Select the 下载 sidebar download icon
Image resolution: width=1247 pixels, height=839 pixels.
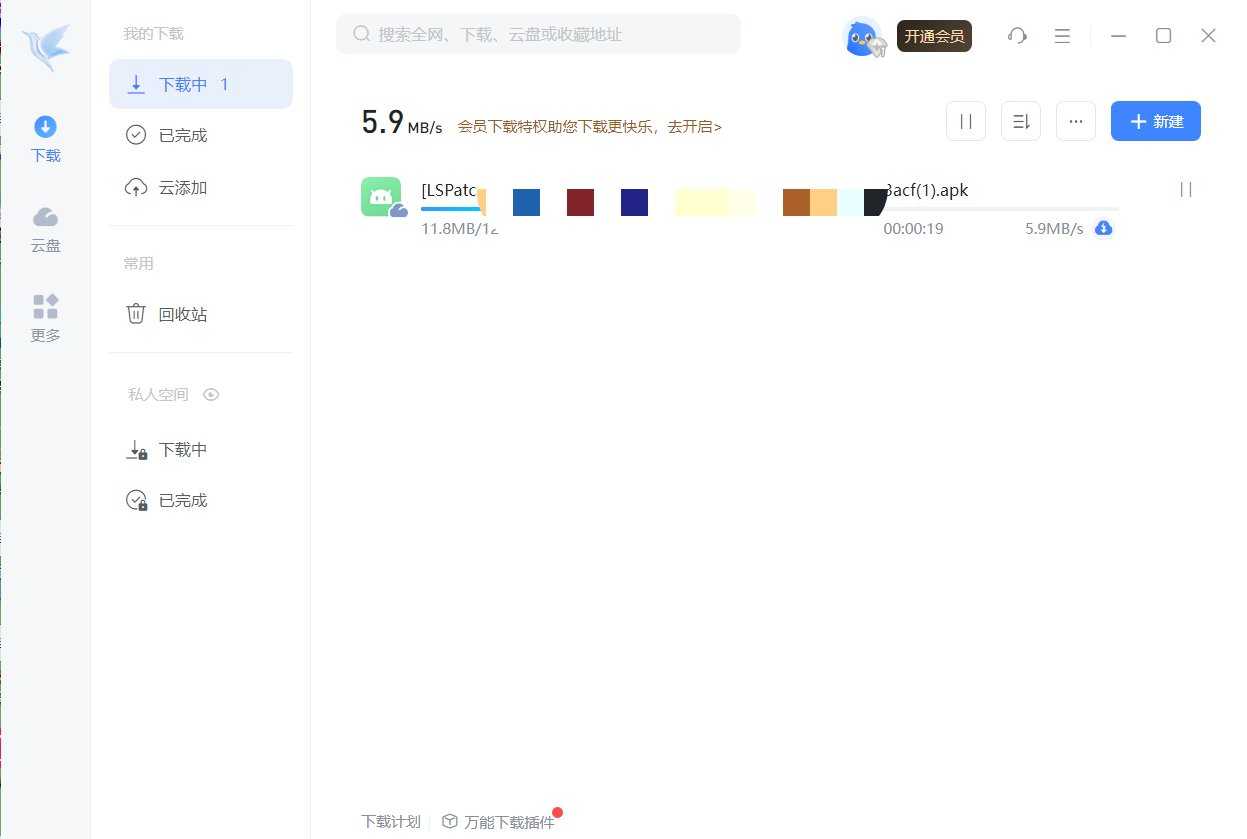(45, 139)
